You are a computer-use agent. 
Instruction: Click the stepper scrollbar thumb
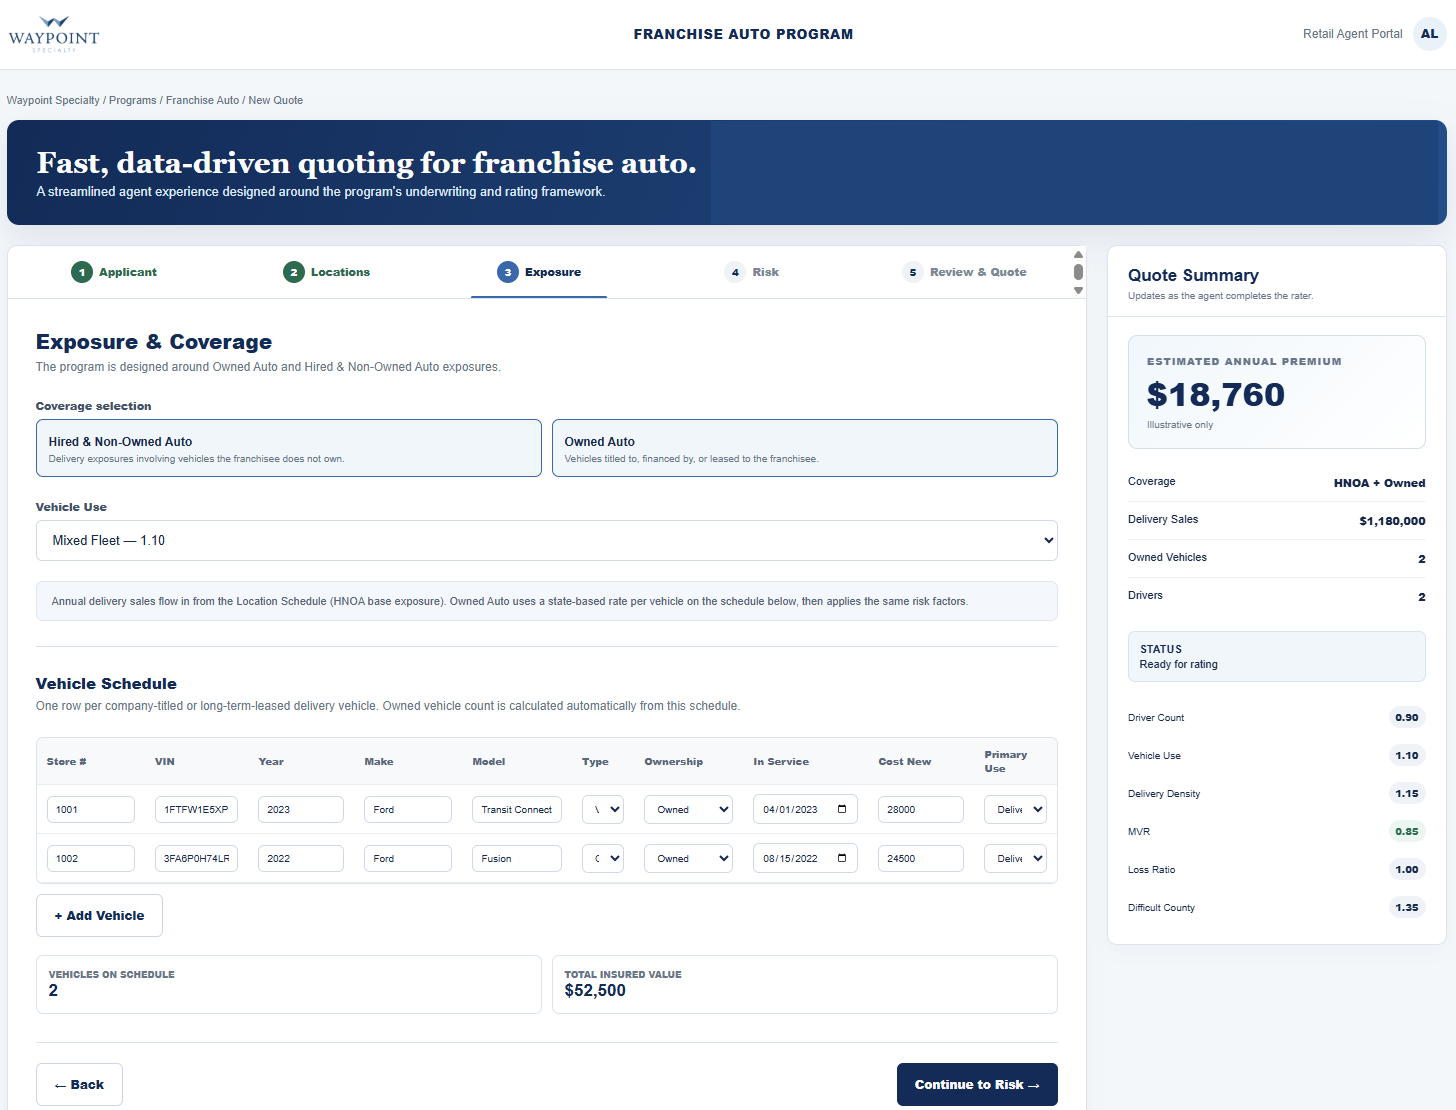click(1078, 272)
